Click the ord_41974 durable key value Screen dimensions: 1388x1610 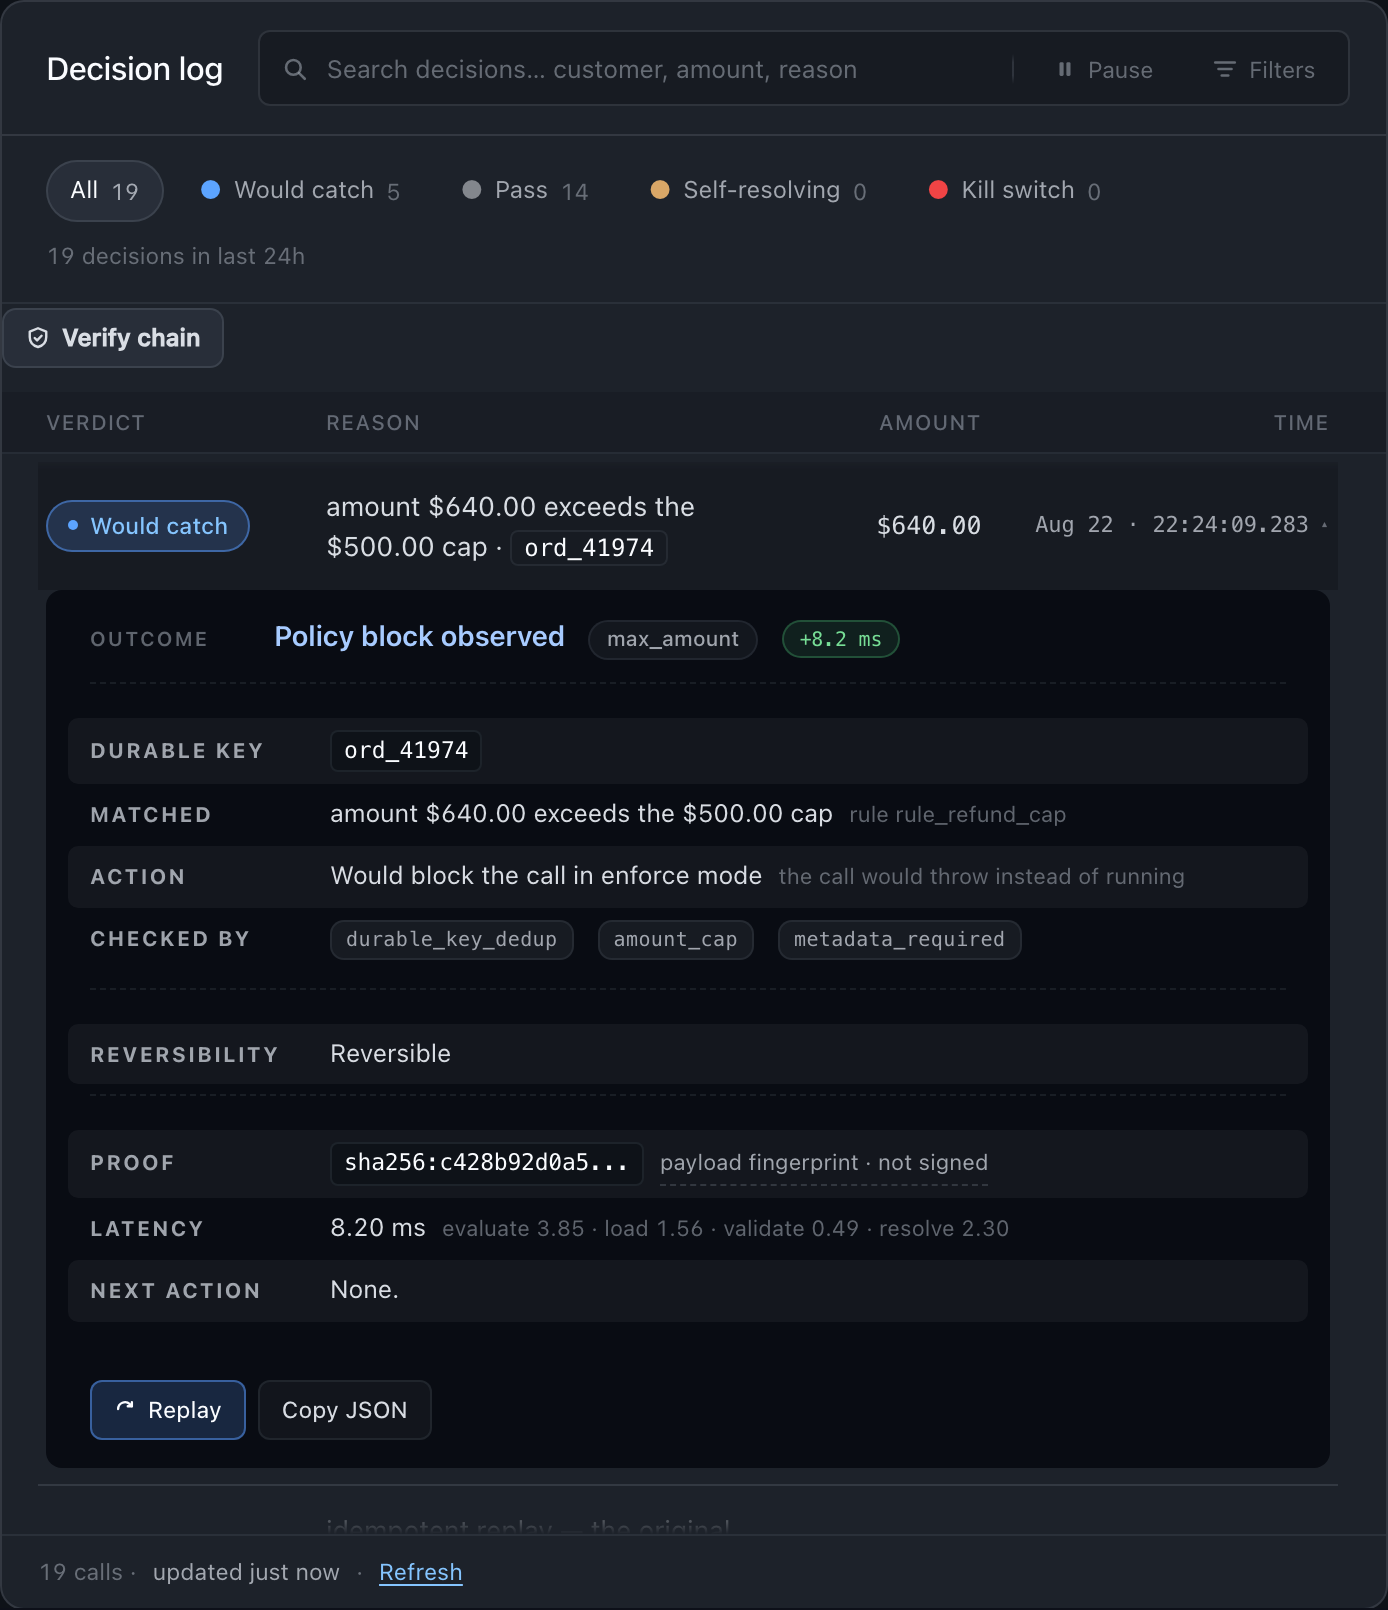tap(406, 751)
